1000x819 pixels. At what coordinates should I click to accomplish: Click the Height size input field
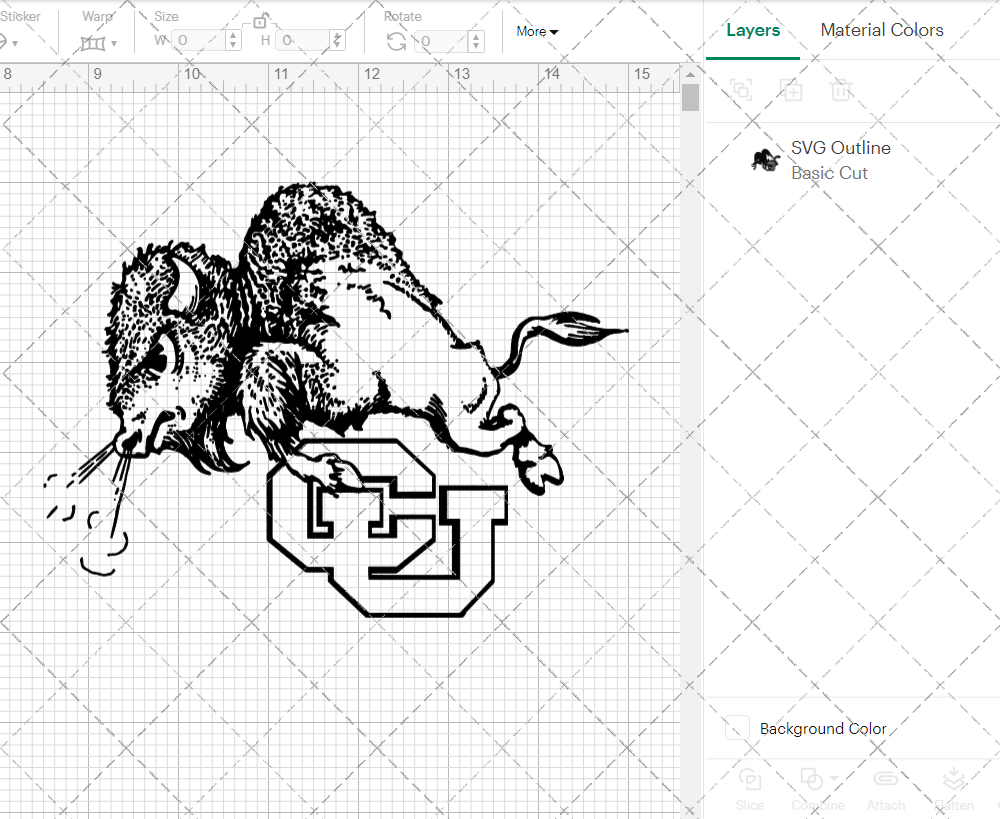coord(304,41)
